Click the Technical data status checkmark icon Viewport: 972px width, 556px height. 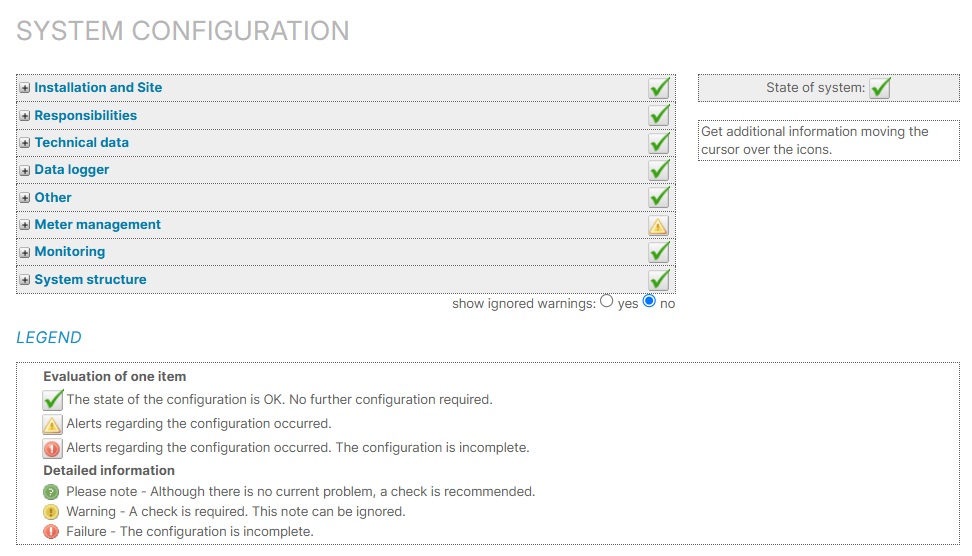pyautogui.click(x=658, y=143)
